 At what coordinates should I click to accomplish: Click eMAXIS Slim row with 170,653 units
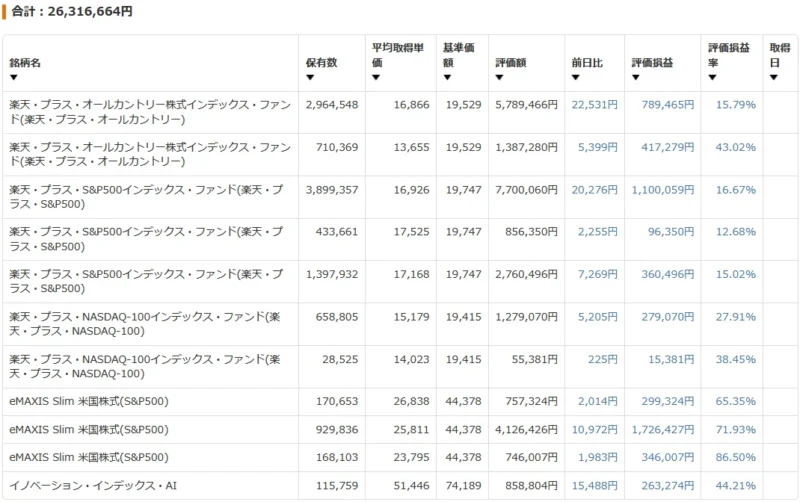tap(400, 401)
